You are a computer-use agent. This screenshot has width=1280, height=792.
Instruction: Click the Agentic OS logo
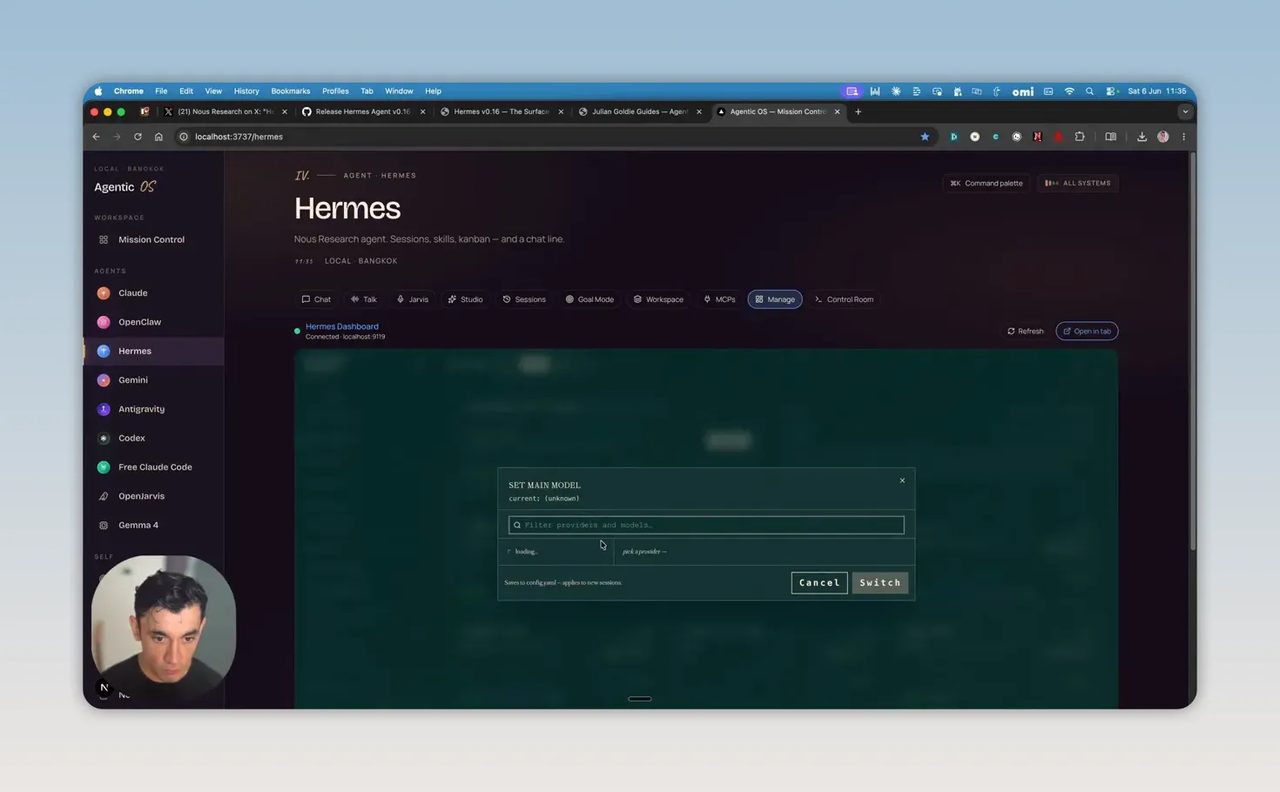point(125,187)
